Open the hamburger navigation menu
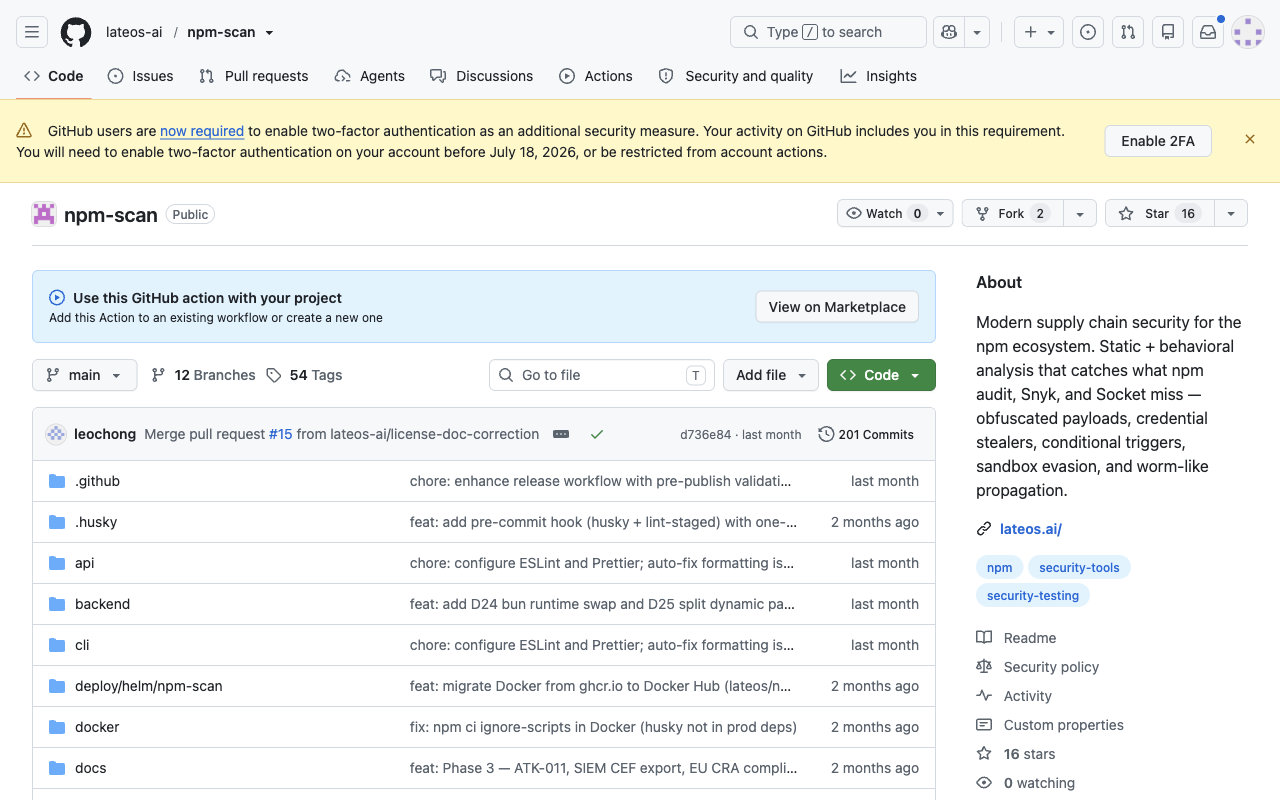The width and height of the screenshot is (1280, 800). point(32,32)
